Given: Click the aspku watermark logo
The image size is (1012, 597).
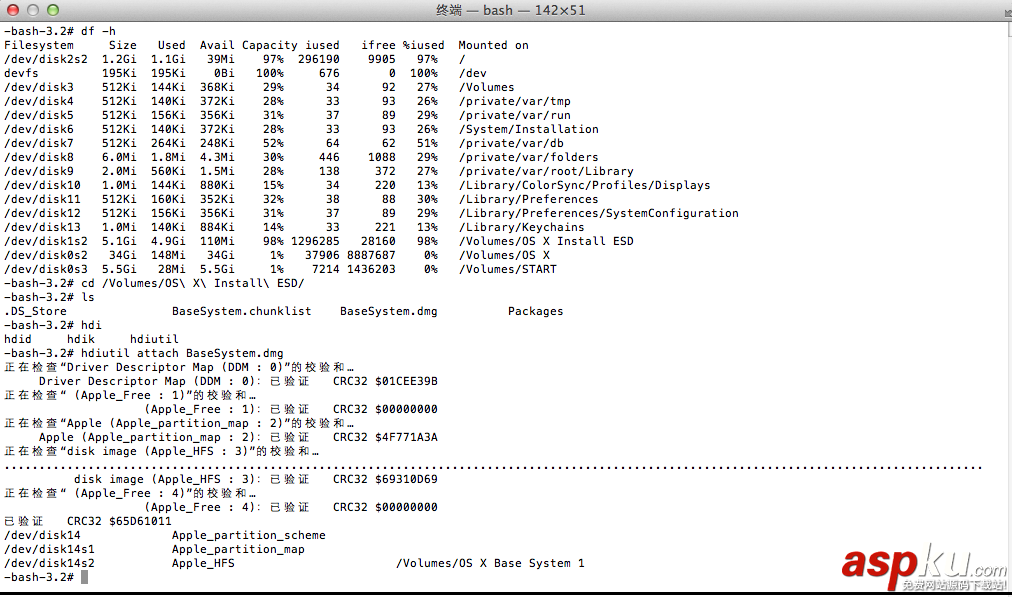Looking at the screenshot, I should tap(922, 565).
